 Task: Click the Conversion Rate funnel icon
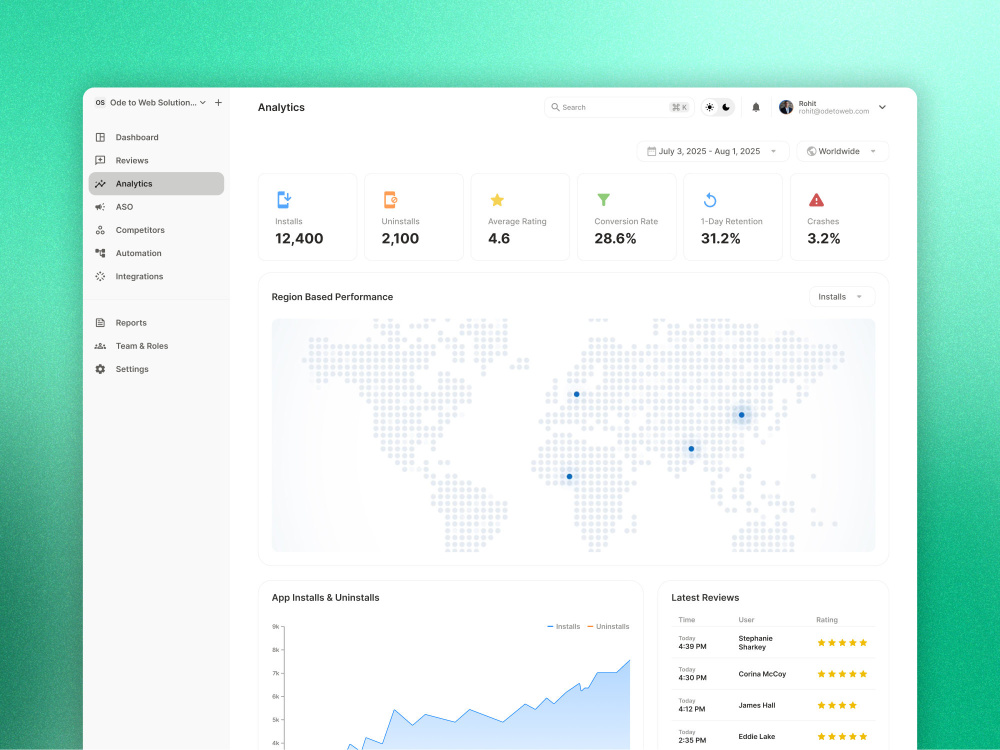click(603, 200)
